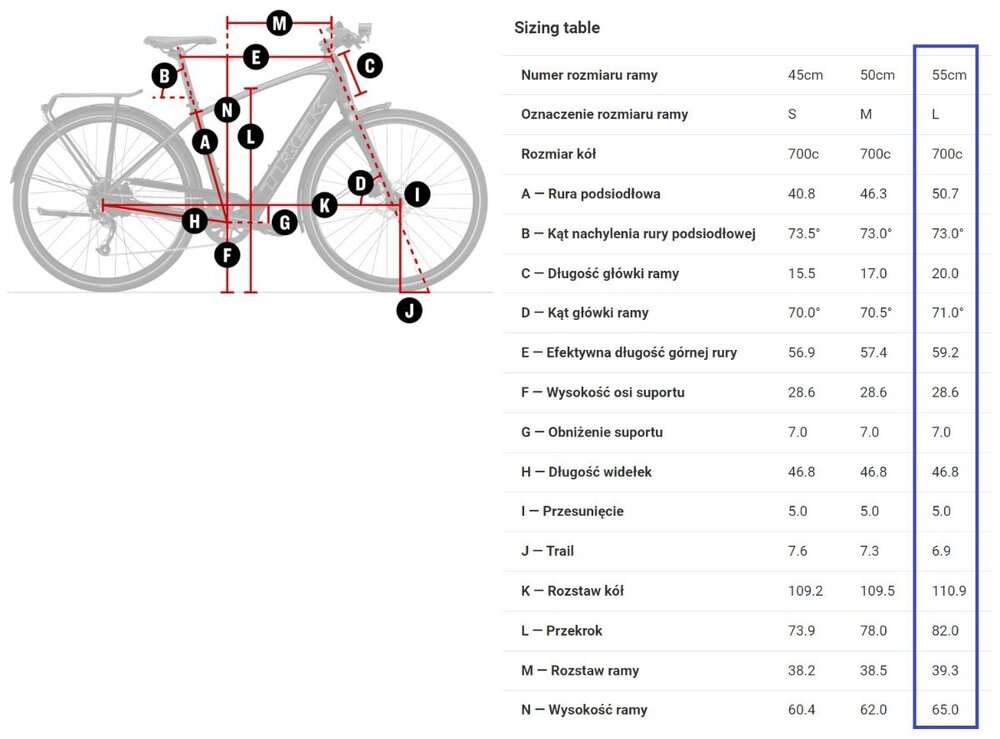Screen dimensions: 1000x739
Task: Select the J trail marker
Action: coord(409,310)
